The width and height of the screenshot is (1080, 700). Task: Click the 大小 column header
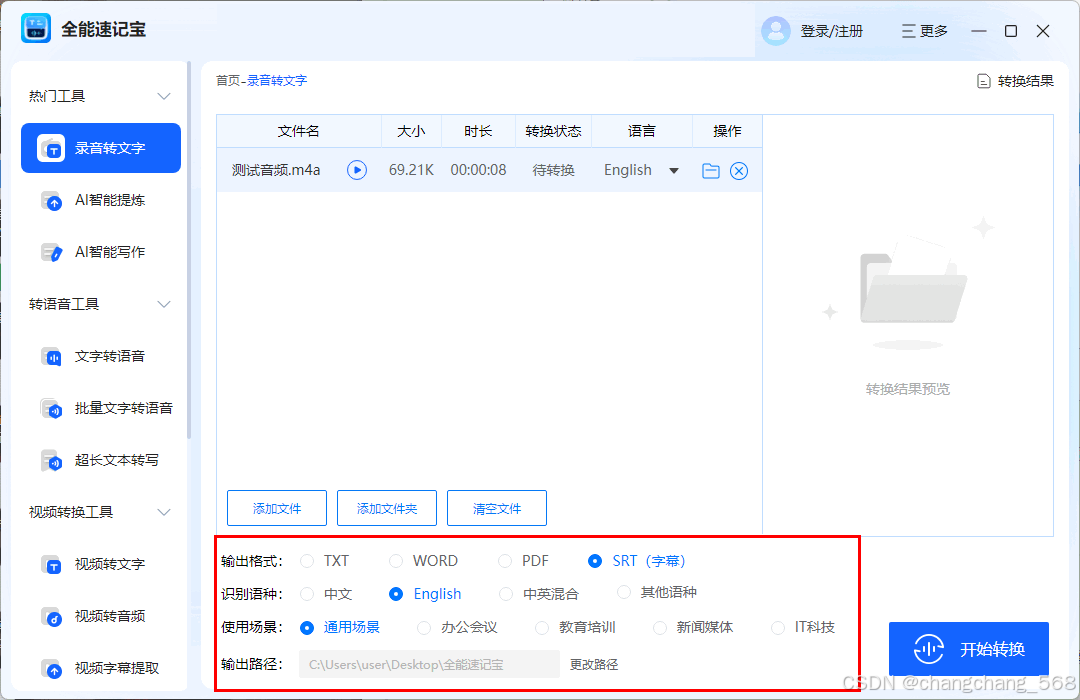pyautogui.click(x=411, y=131)
